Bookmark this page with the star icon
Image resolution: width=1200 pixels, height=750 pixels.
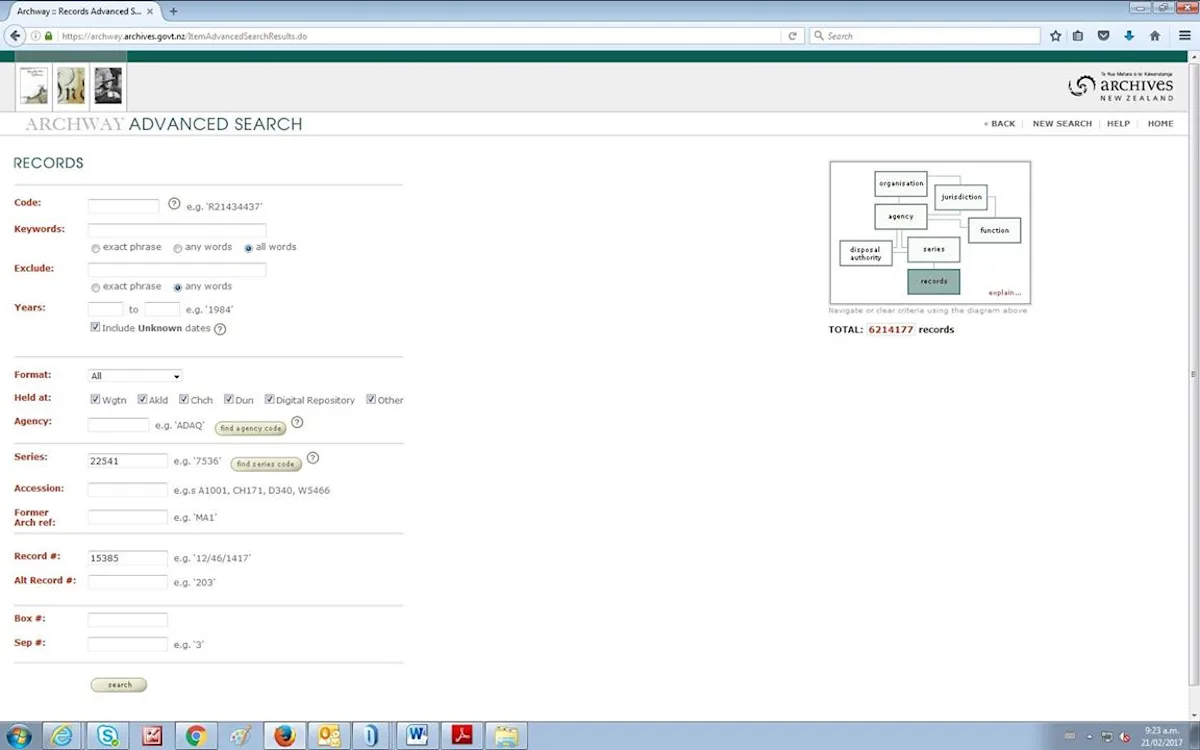(1056, 36)
